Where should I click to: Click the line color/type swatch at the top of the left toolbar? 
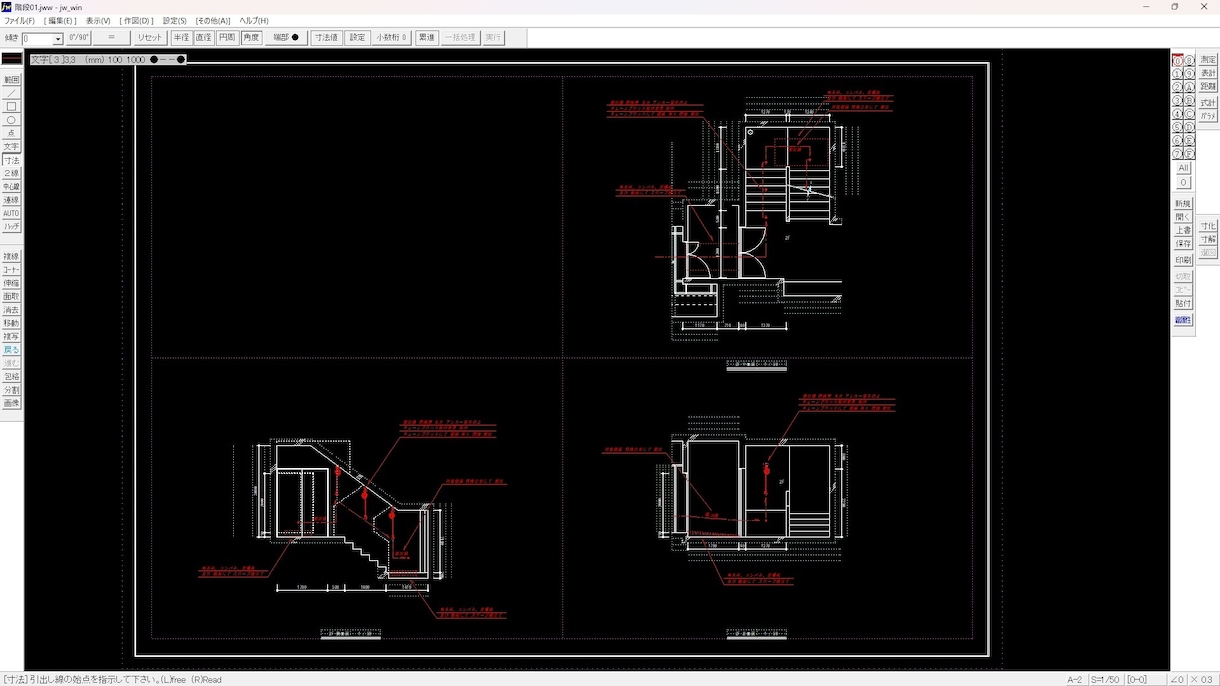pos(12,60)
